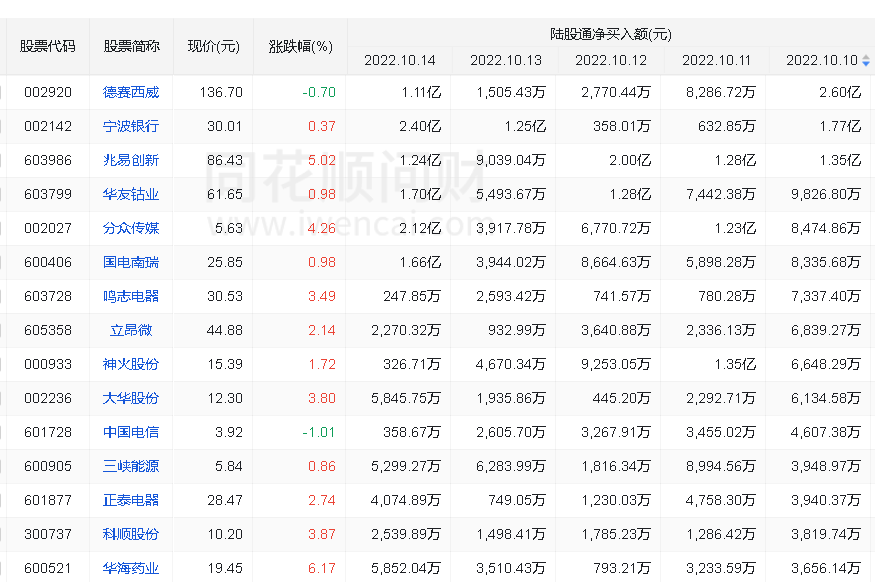Open the 华友钴业 stock link
The width and height of the screenshot is (875, 582).
[x=131, y=194]
